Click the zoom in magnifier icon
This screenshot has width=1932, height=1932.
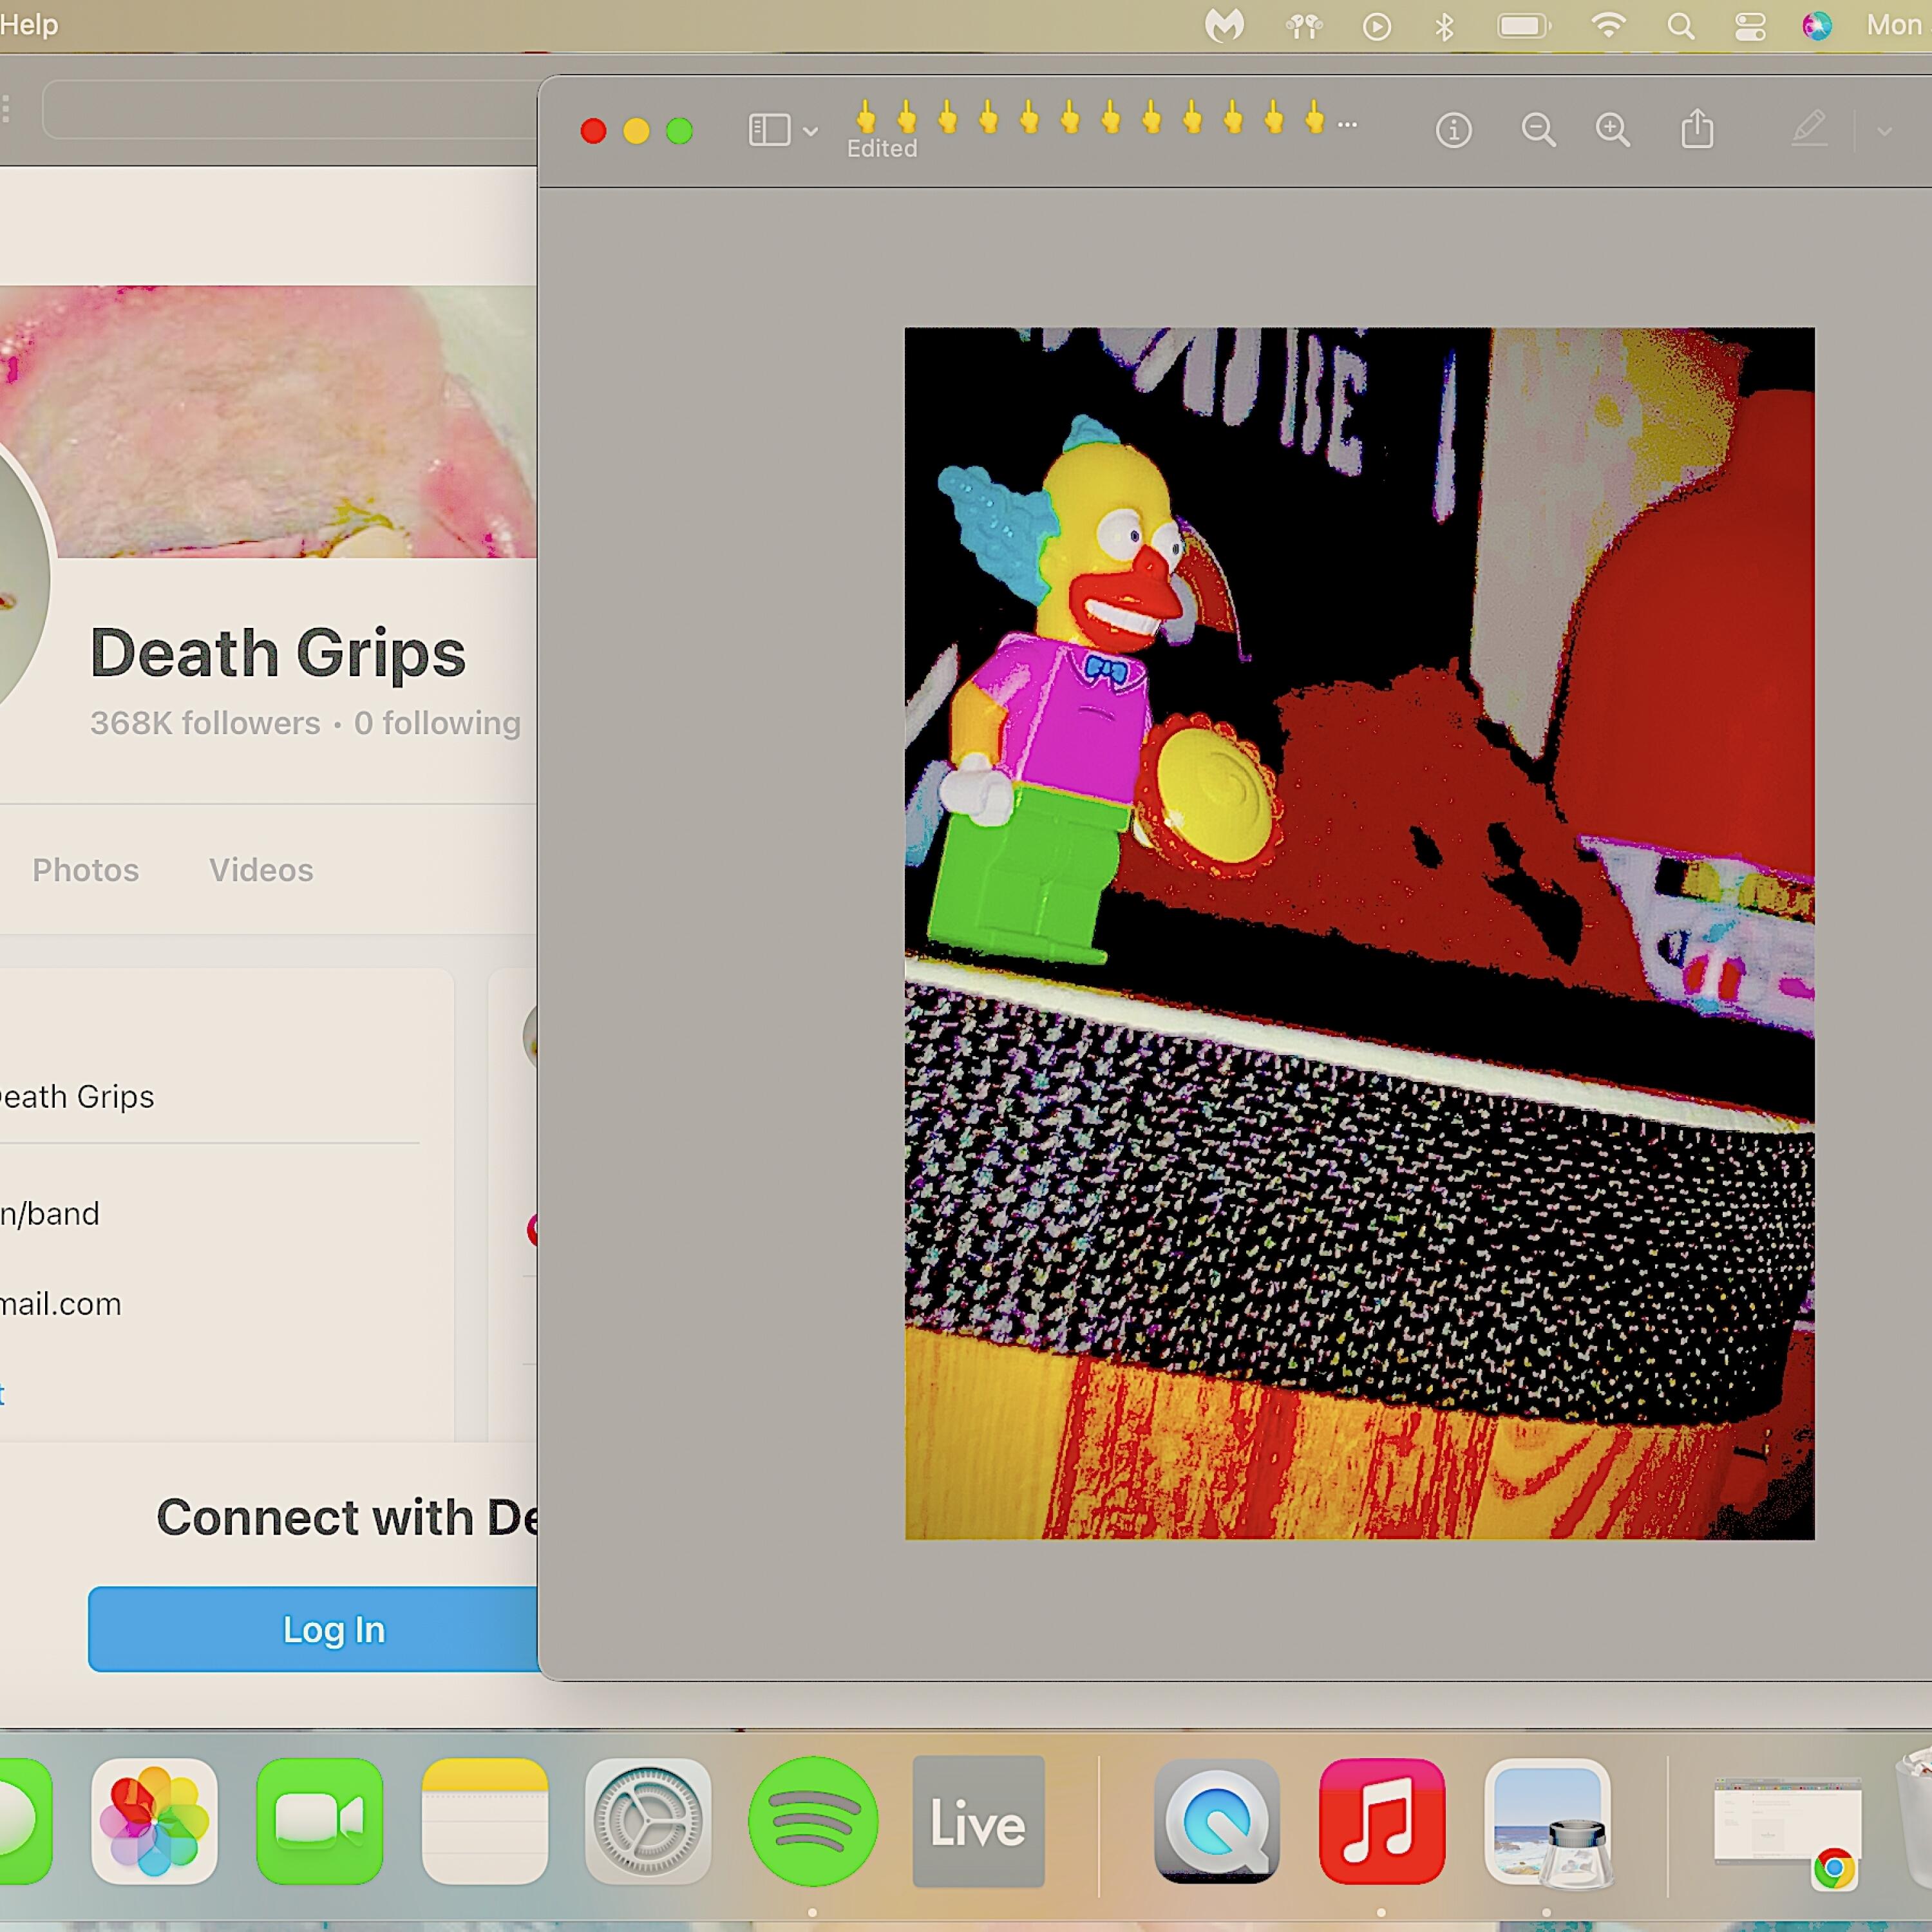(x=1612, y=130)
